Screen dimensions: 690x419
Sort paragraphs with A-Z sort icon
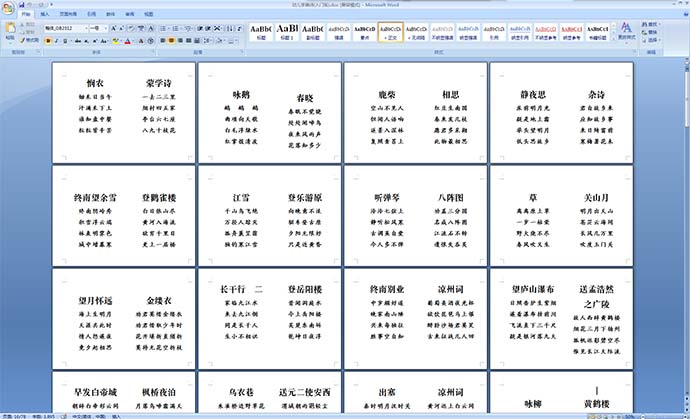[229, 28]
